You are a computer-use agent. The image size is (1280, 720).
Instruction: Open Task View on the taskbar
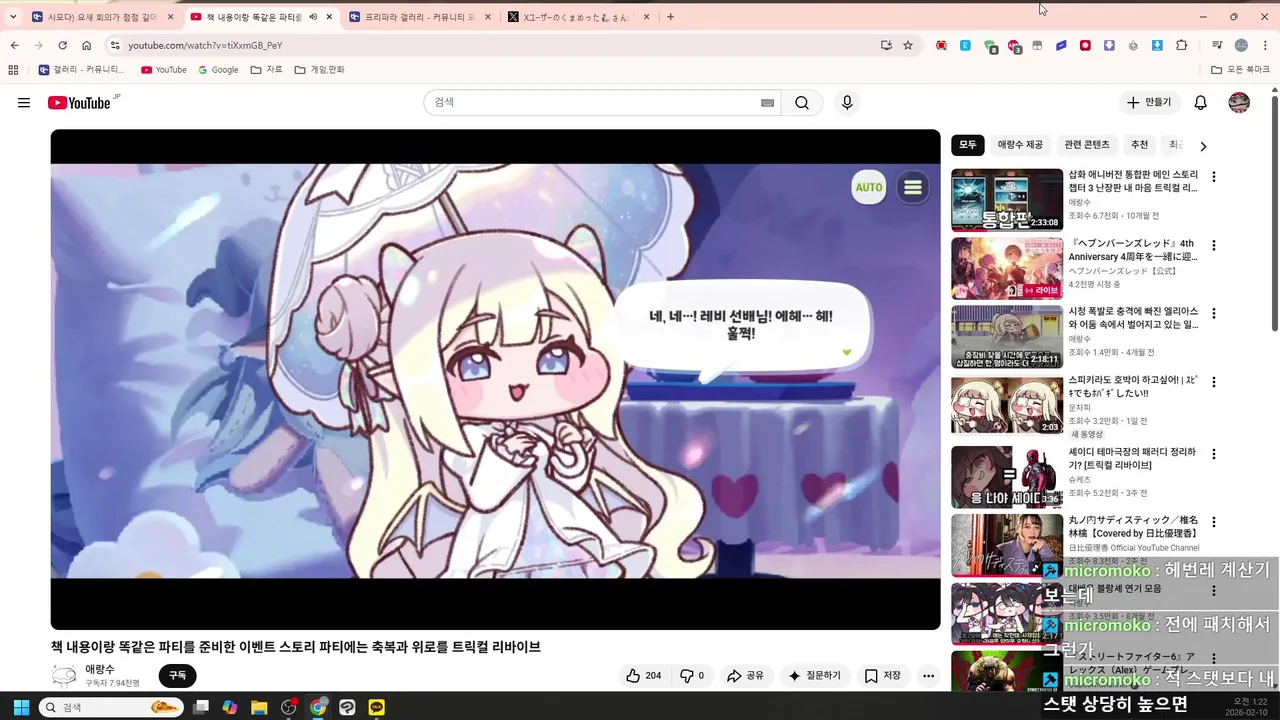(x=201, y=707)
